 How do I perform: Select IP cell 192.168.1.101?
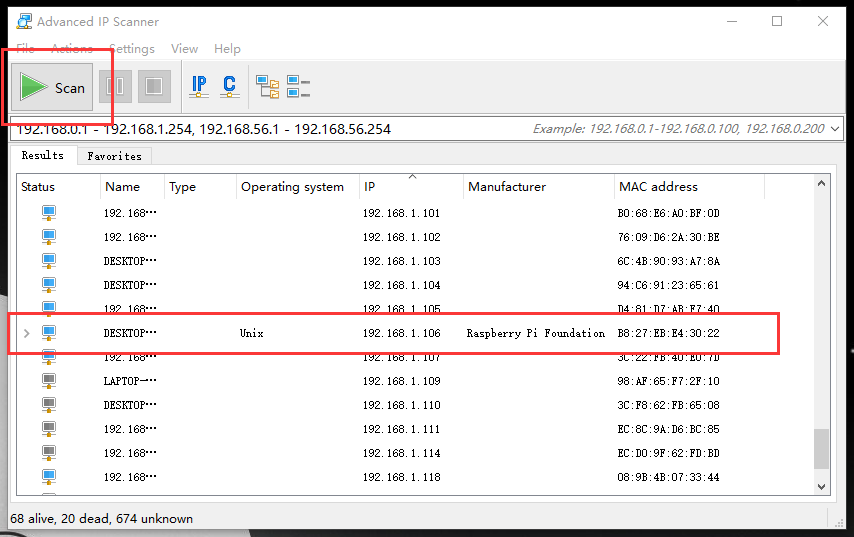pyautogui.click(x=401, y=213)
